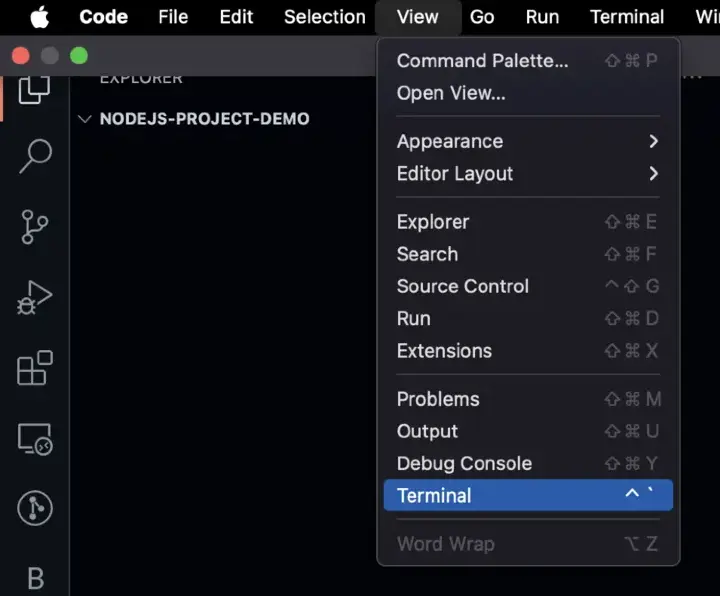
Task: Open the Search magnifier icon in sidebar
Action: point(35,155)
